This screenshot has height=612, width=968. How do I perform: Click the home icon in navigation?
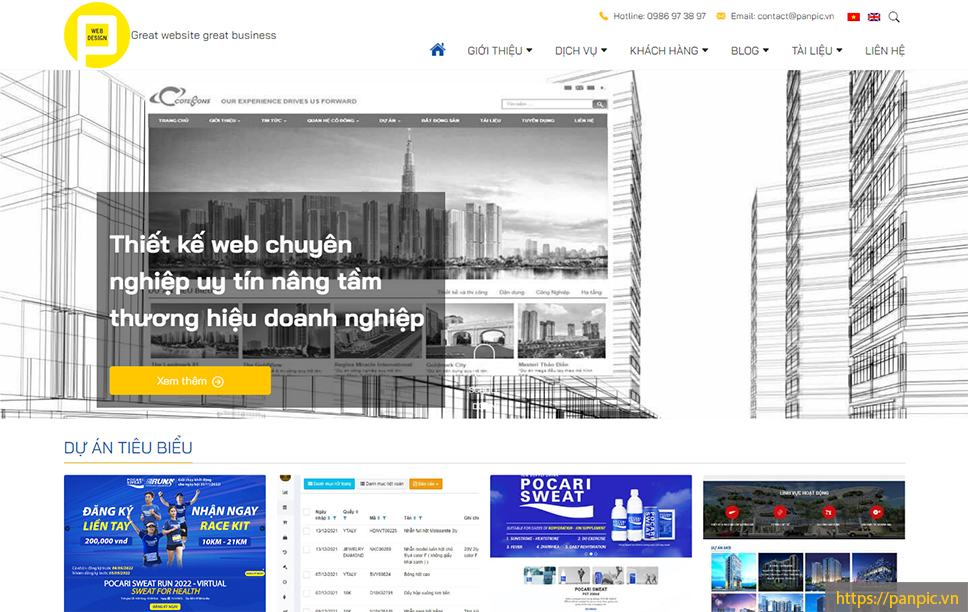point(437,50)
